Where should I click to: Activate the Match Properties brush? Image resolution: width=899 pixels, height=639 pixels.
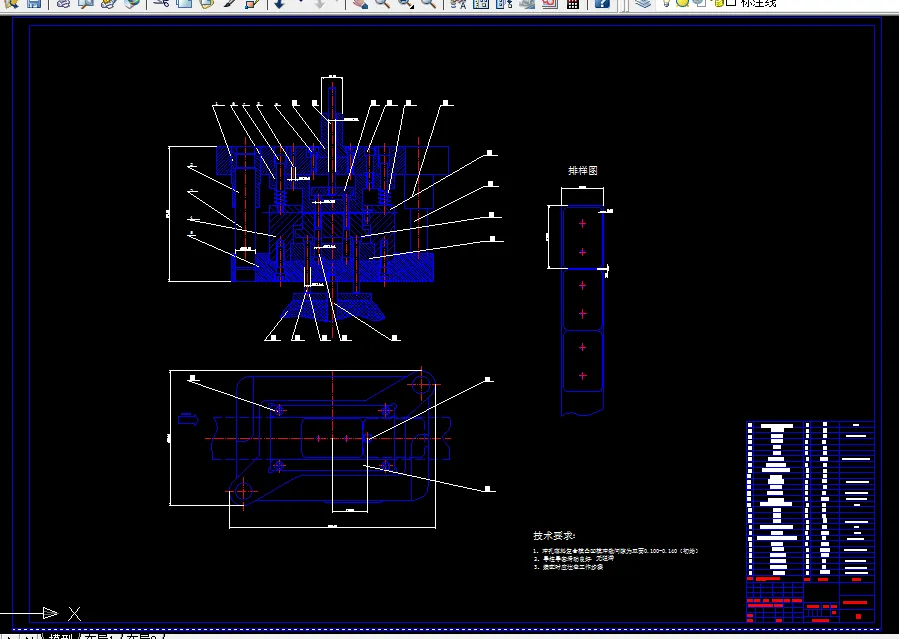click(229, 3)
